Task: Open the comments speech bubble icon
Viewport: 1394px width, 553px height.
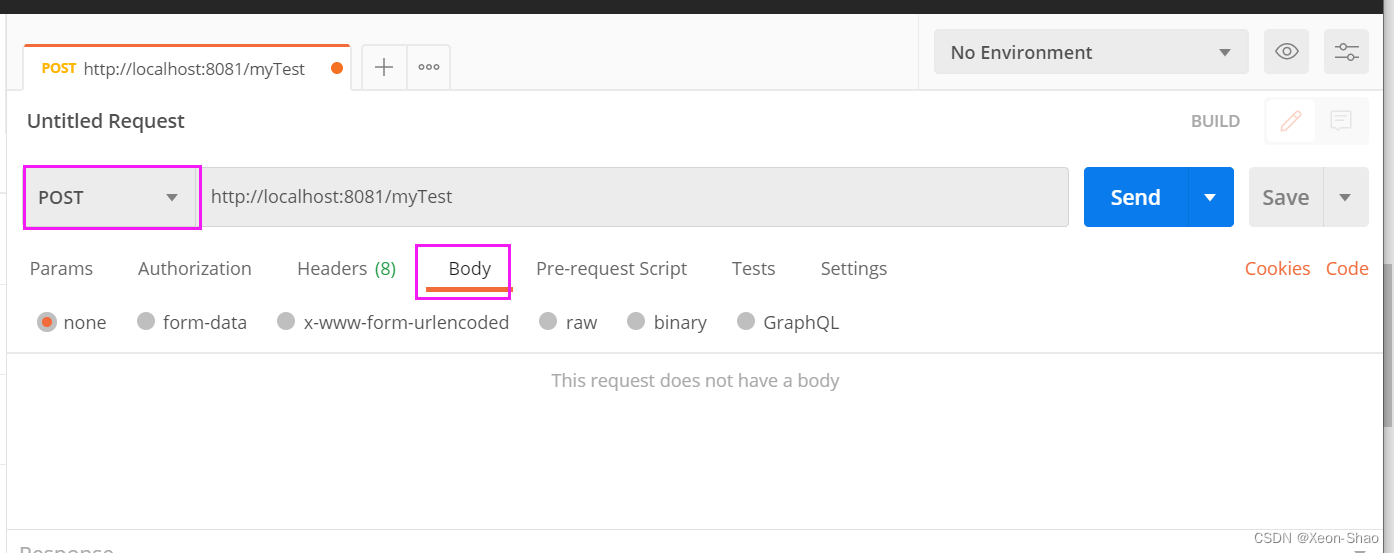Action: 1341,121
